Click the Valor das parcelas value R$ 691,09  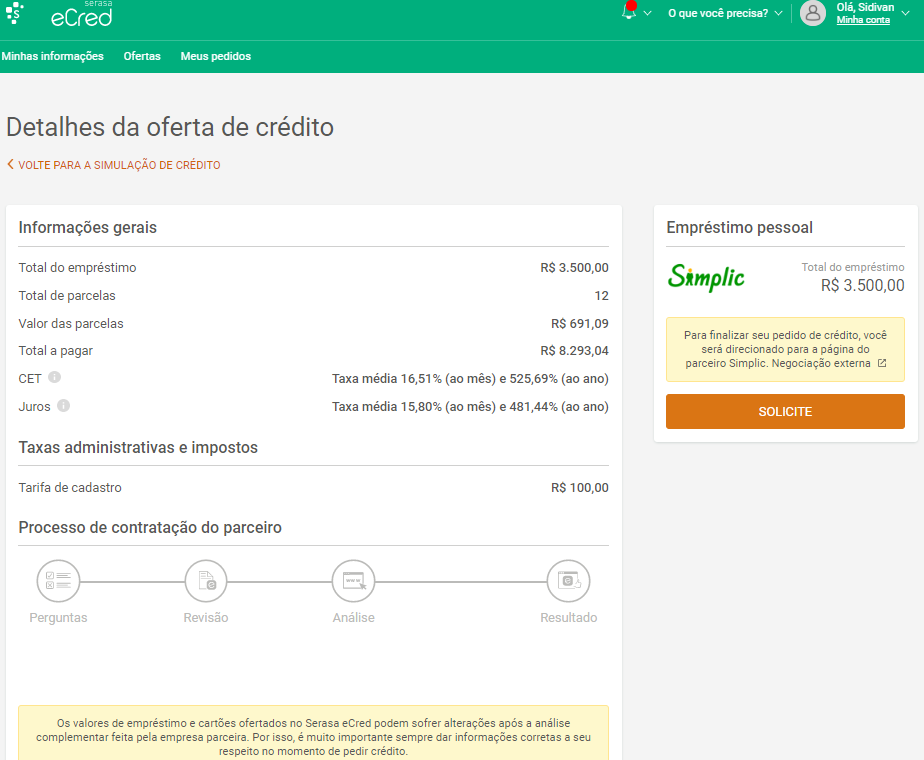tap(580, 323)
